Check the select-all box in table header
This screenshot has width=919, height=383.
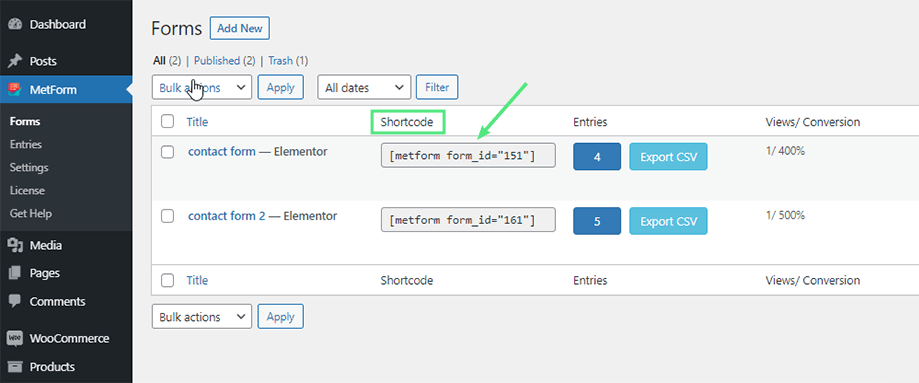tap(168, 122)
